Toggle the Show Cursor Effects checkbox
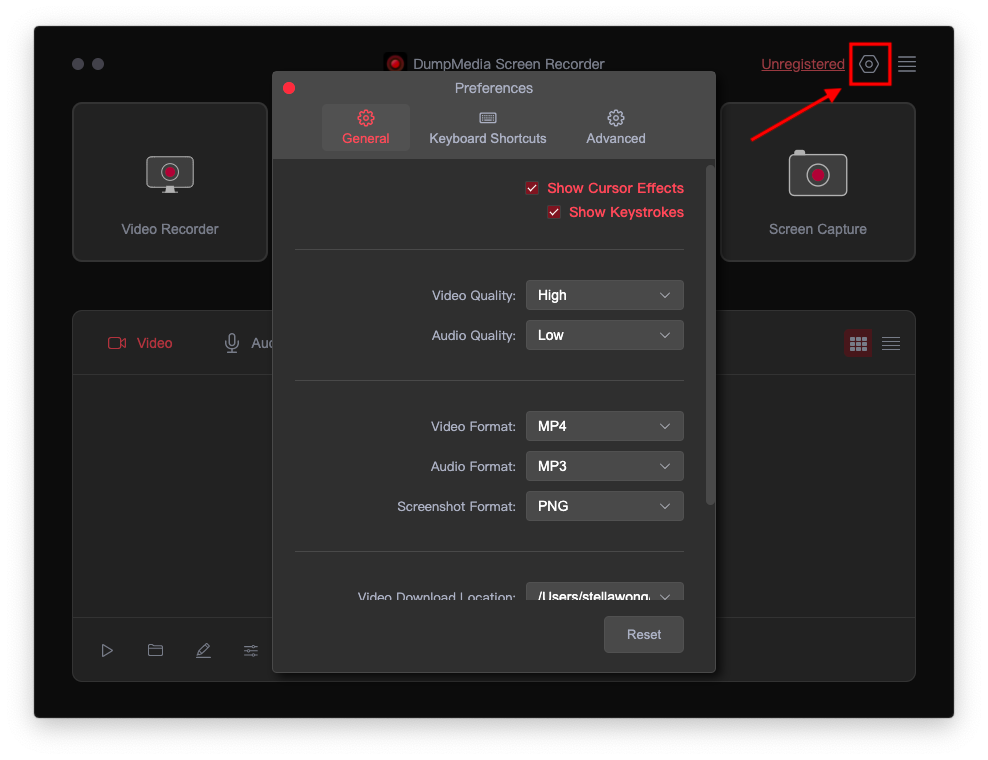This screenshot has height=760, width=988. tap(532, 188)
